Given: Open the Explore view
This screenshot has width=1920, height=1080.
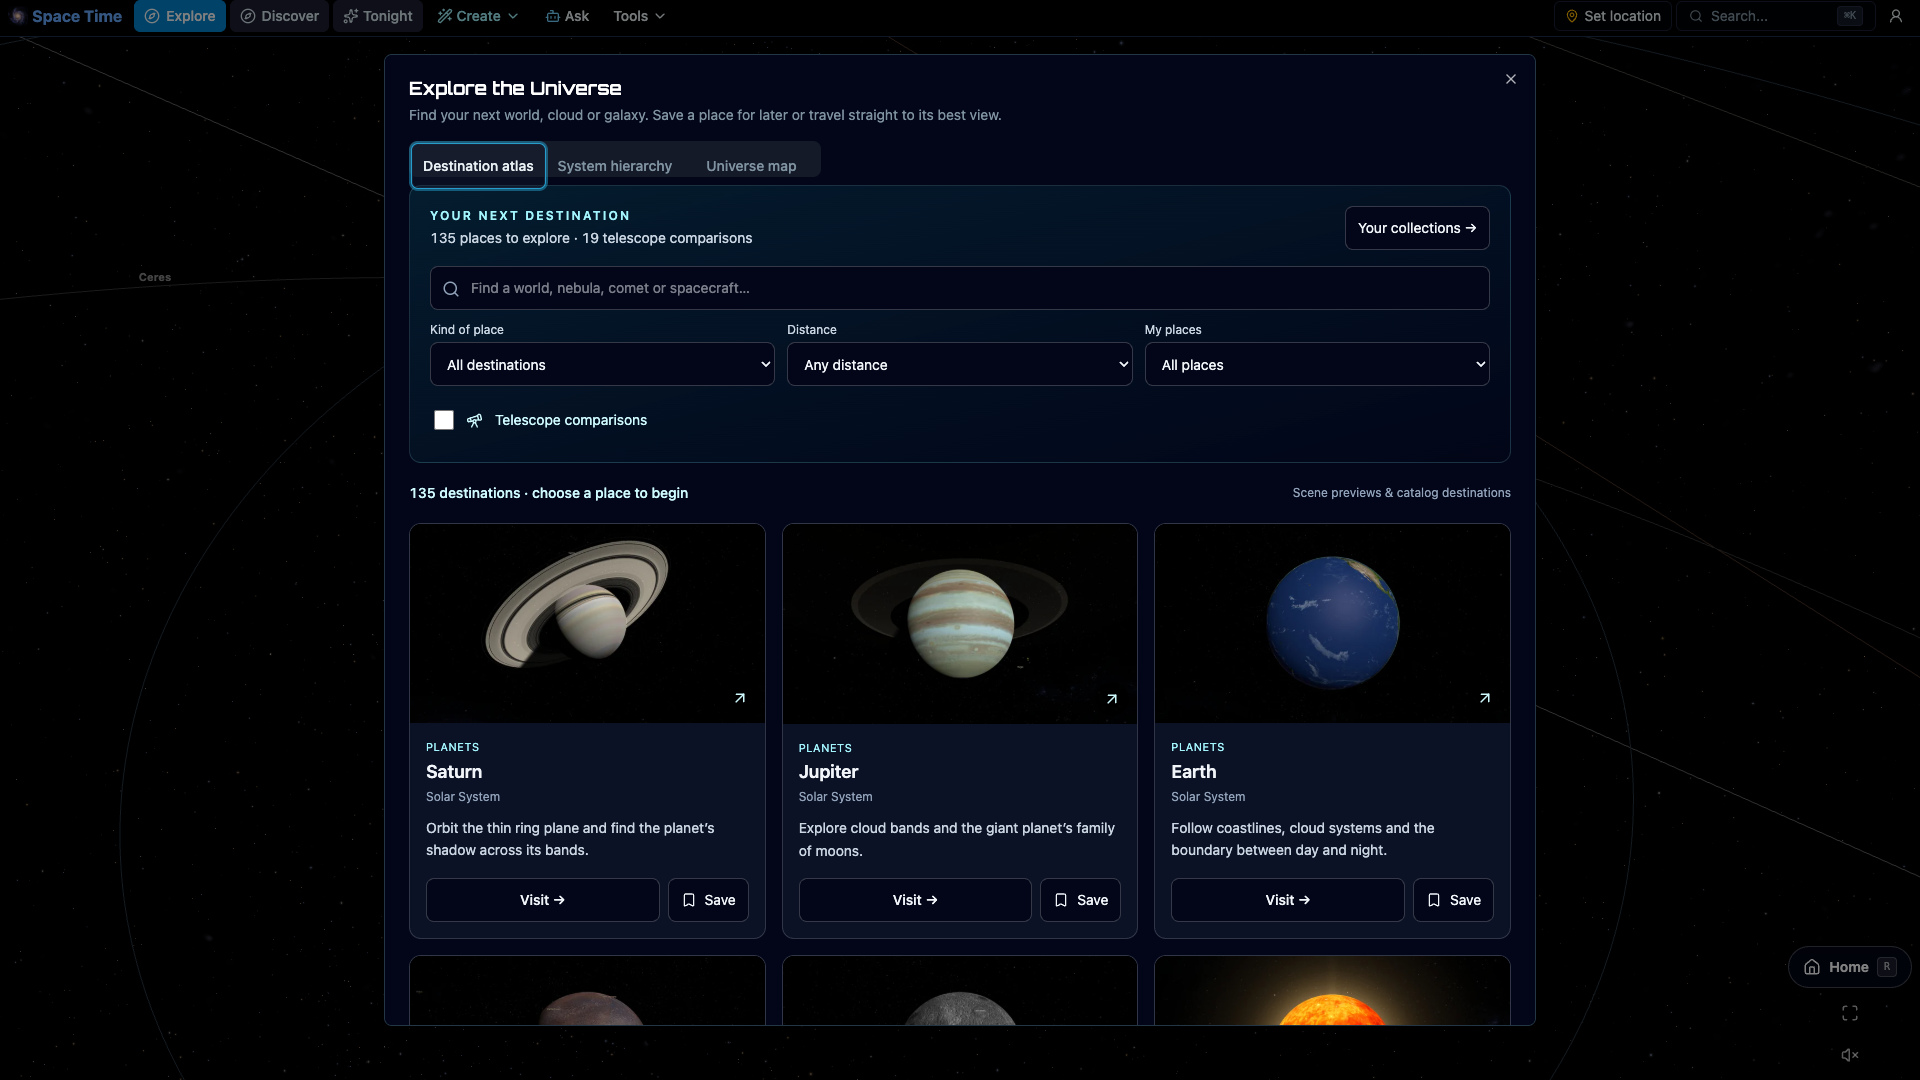Looking at the screenshot, I should tap(180, 16).
